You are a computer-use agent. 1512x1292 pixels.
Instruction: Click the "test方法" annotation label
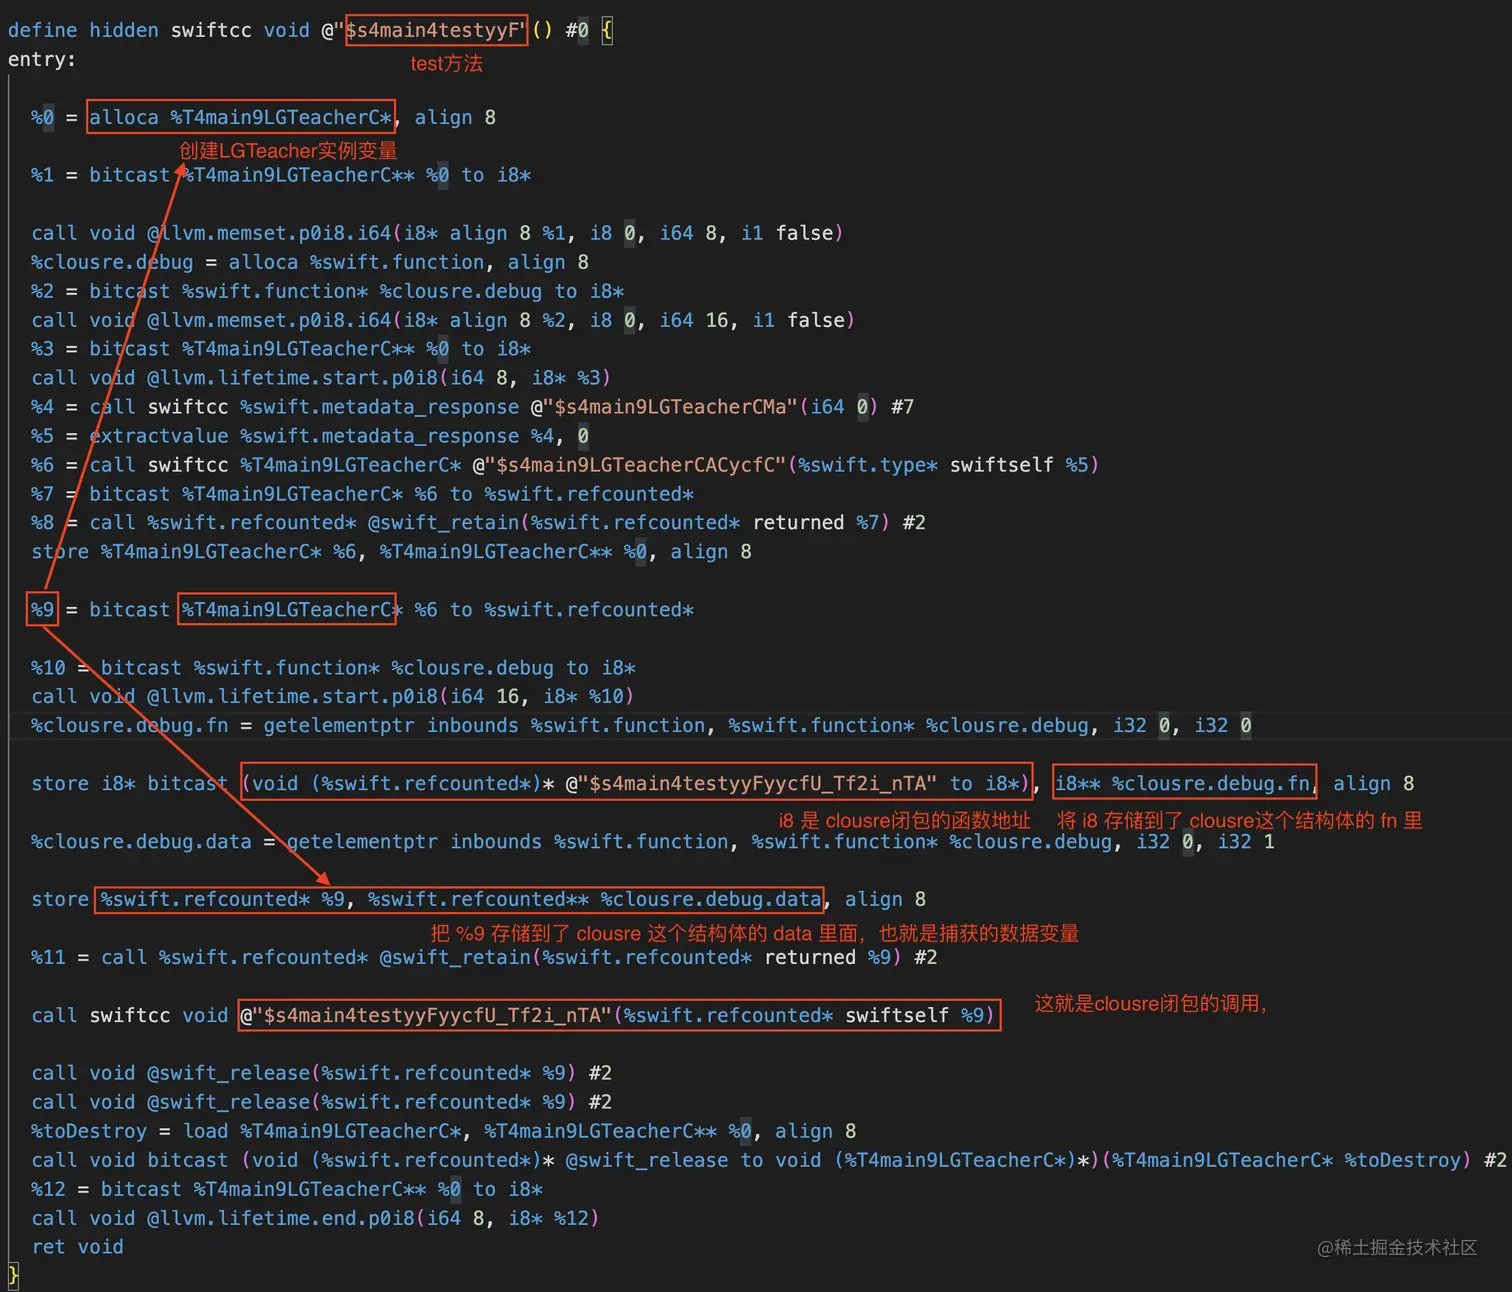(x=446, y=63)
